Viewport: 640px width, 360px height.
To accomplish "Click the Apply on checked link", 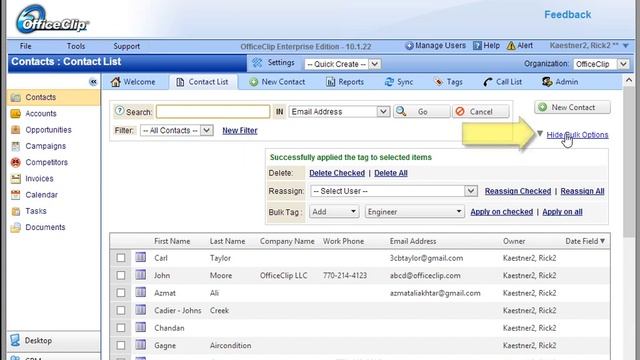I will click(x=502, y=212).
